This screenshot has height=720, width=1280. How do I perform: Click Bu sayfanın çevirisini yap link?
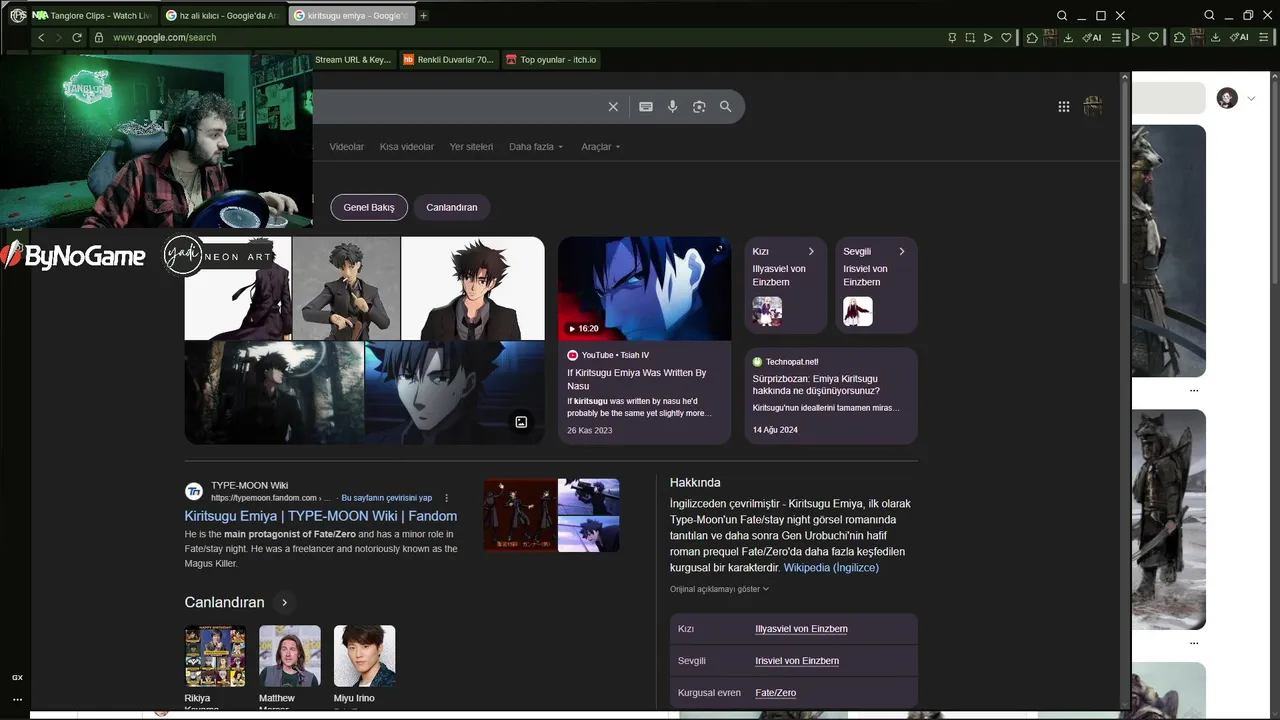(387, 498)
